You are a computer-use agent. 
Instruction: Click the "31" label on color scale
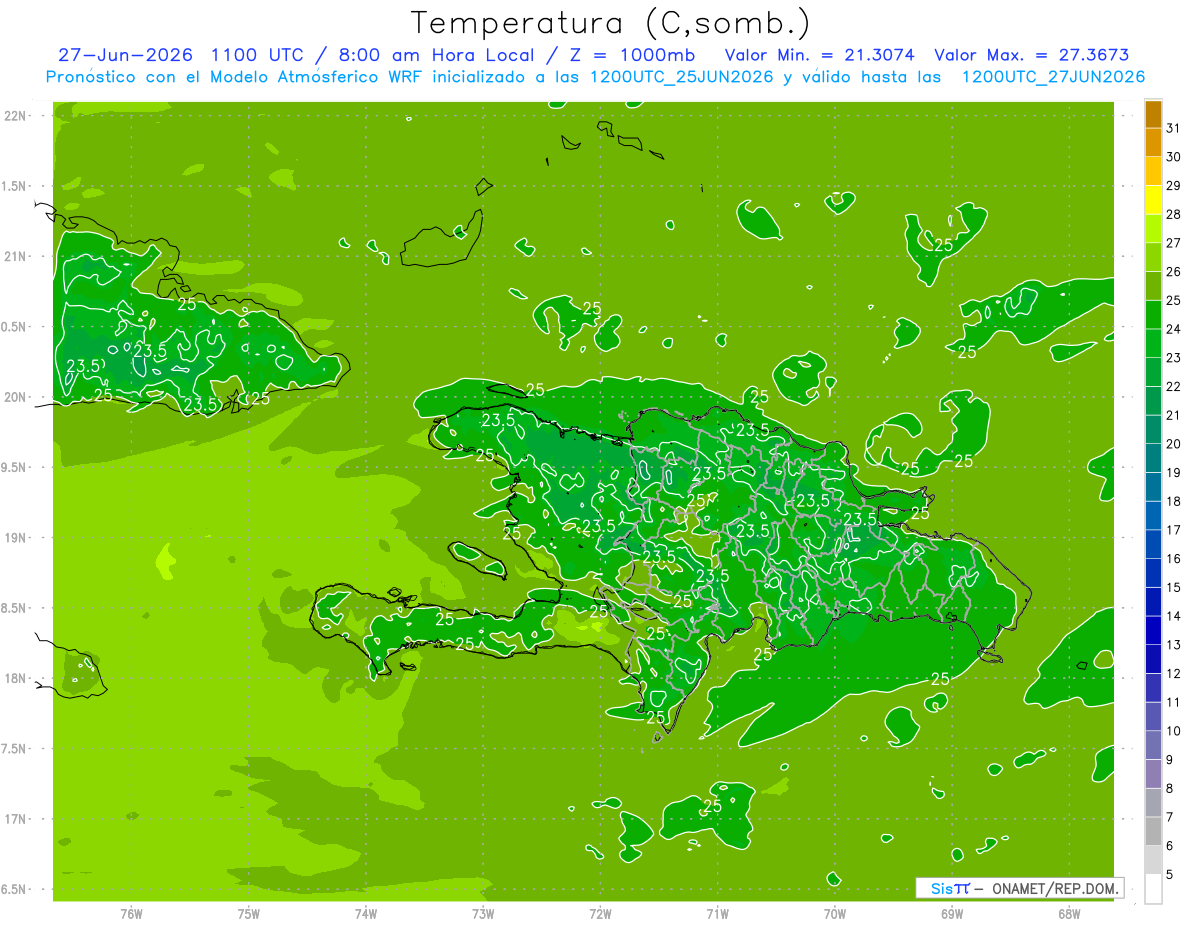pyautogui.click(x=1173, y=128)
